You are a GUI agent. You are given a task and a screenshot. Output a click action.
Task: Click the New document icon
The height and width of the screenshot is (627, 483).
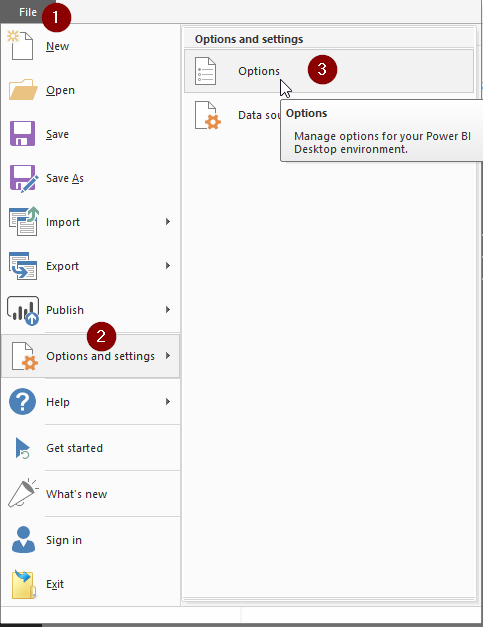pyautogui.click(x=20, y=45)
